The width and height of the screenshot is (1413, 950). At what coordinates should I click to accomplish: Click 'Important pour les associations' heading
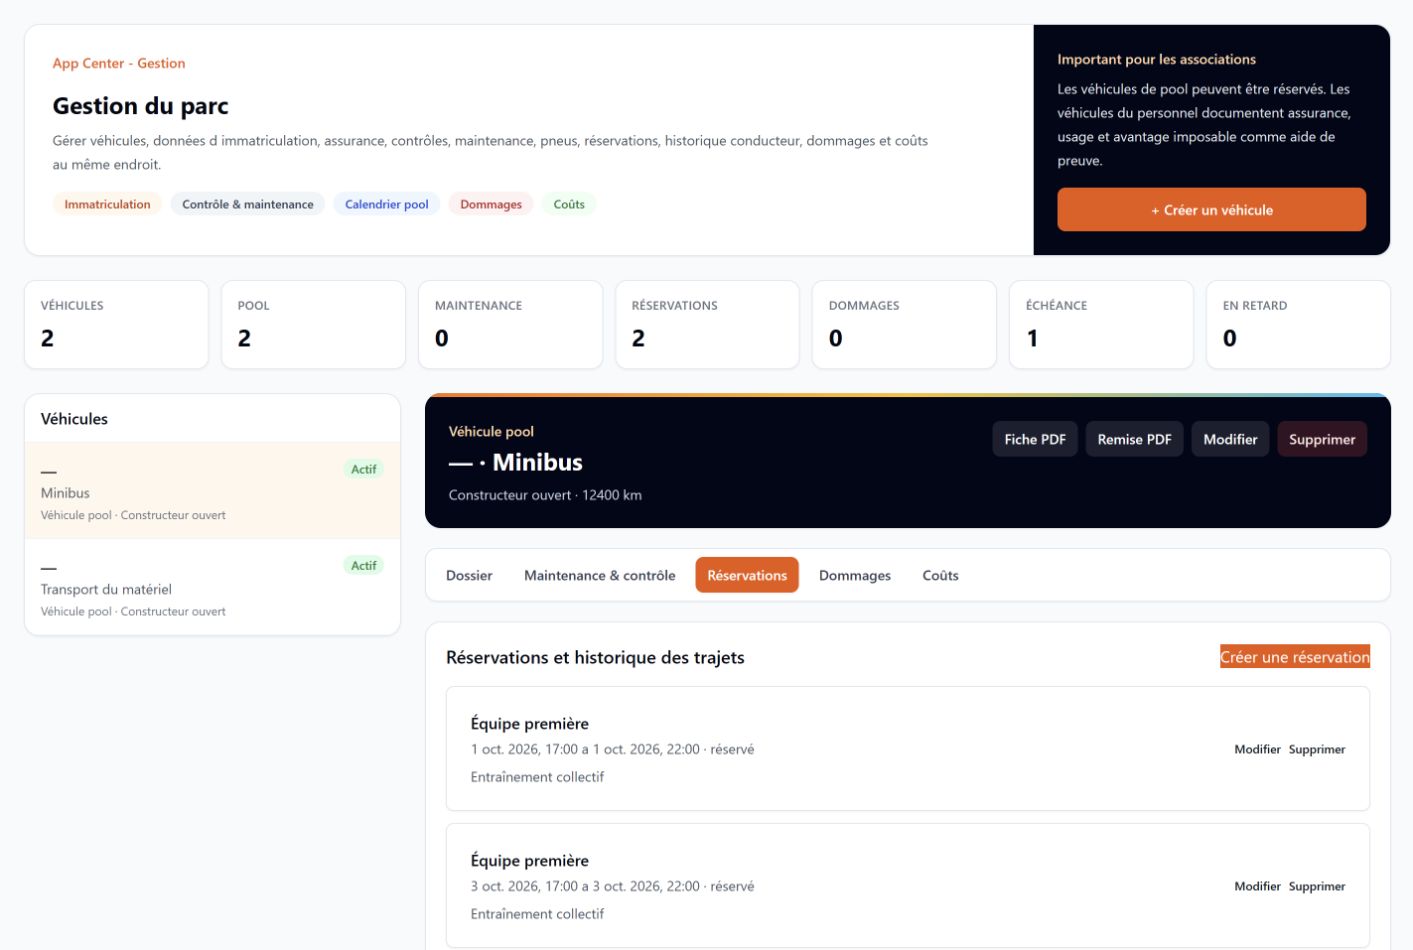(x=1156, y=59)
